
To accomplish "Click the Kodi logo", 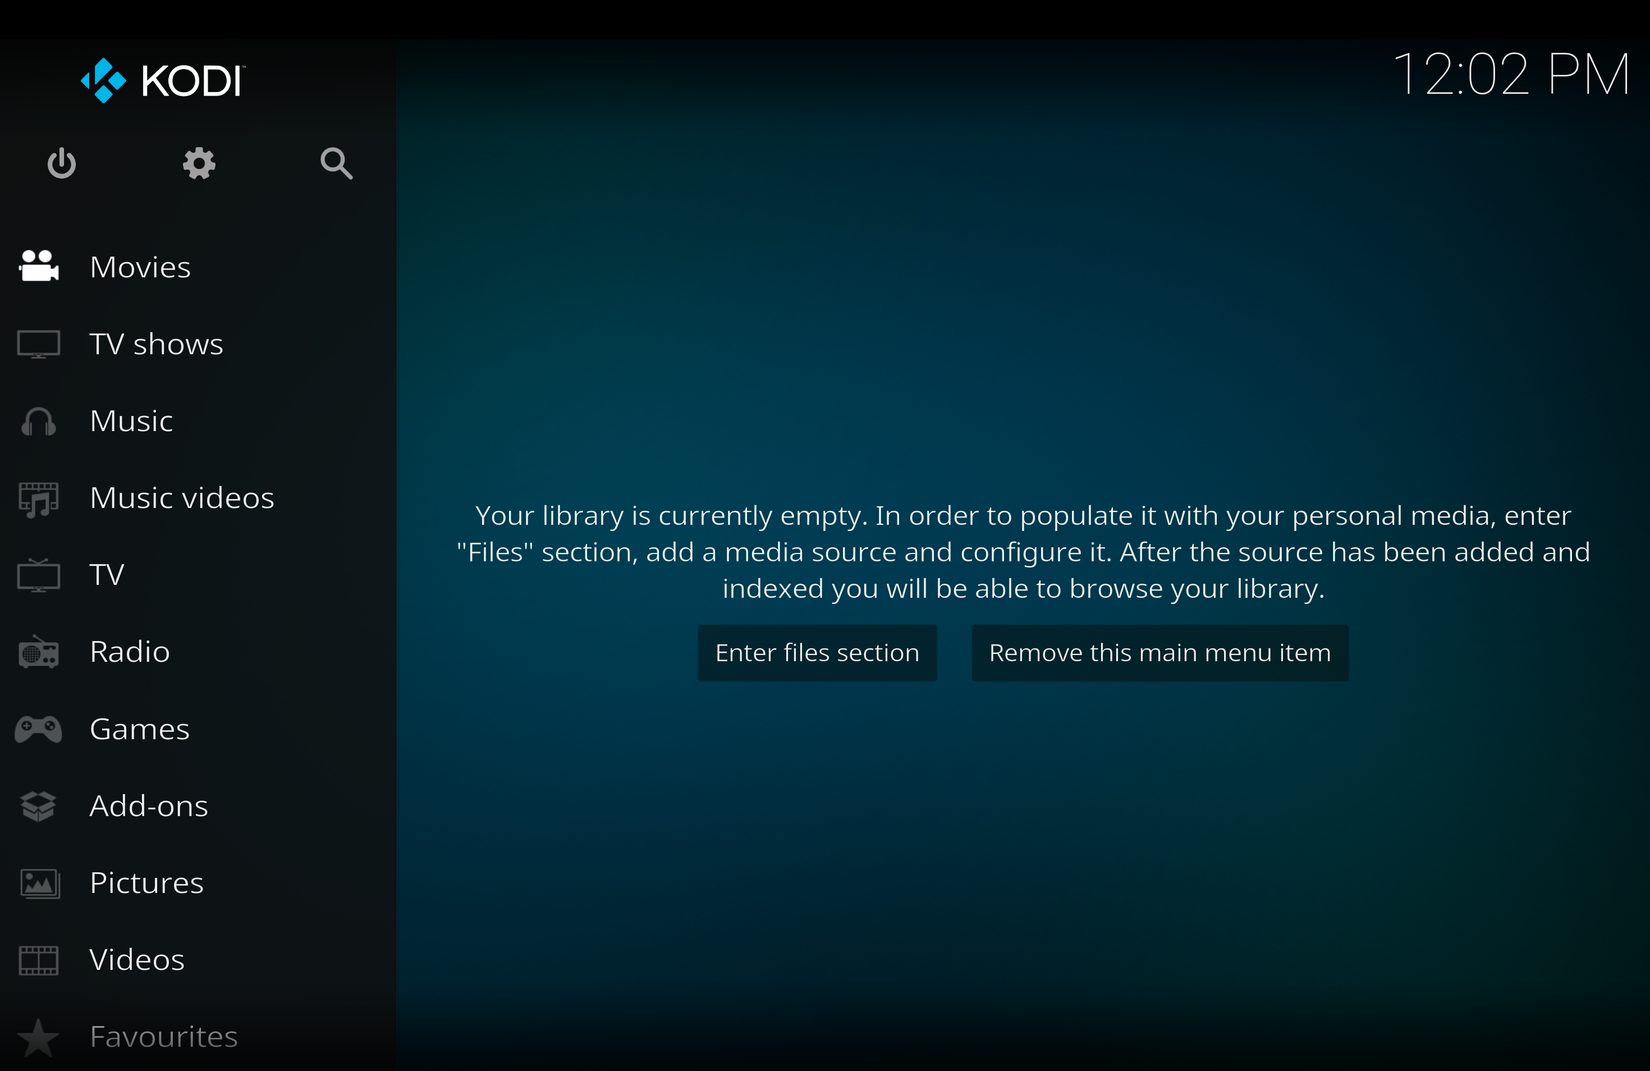I will coord(160,80).
